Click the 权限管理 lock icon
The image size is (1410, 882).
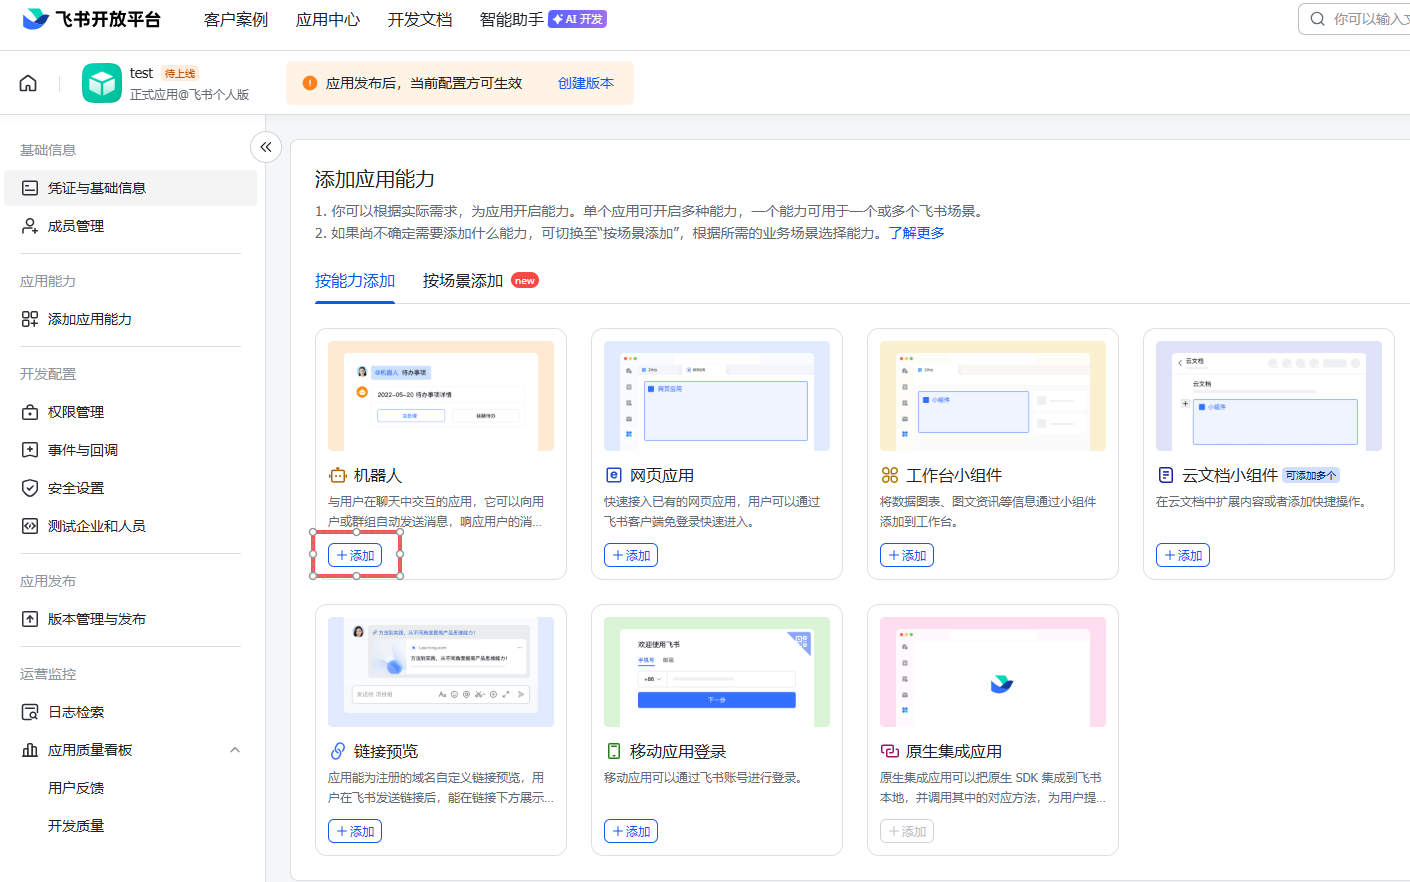30,412
